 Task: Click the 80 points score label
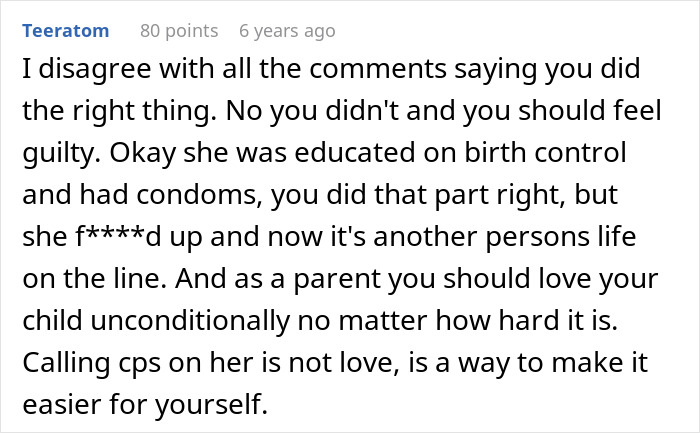point(179,31)
